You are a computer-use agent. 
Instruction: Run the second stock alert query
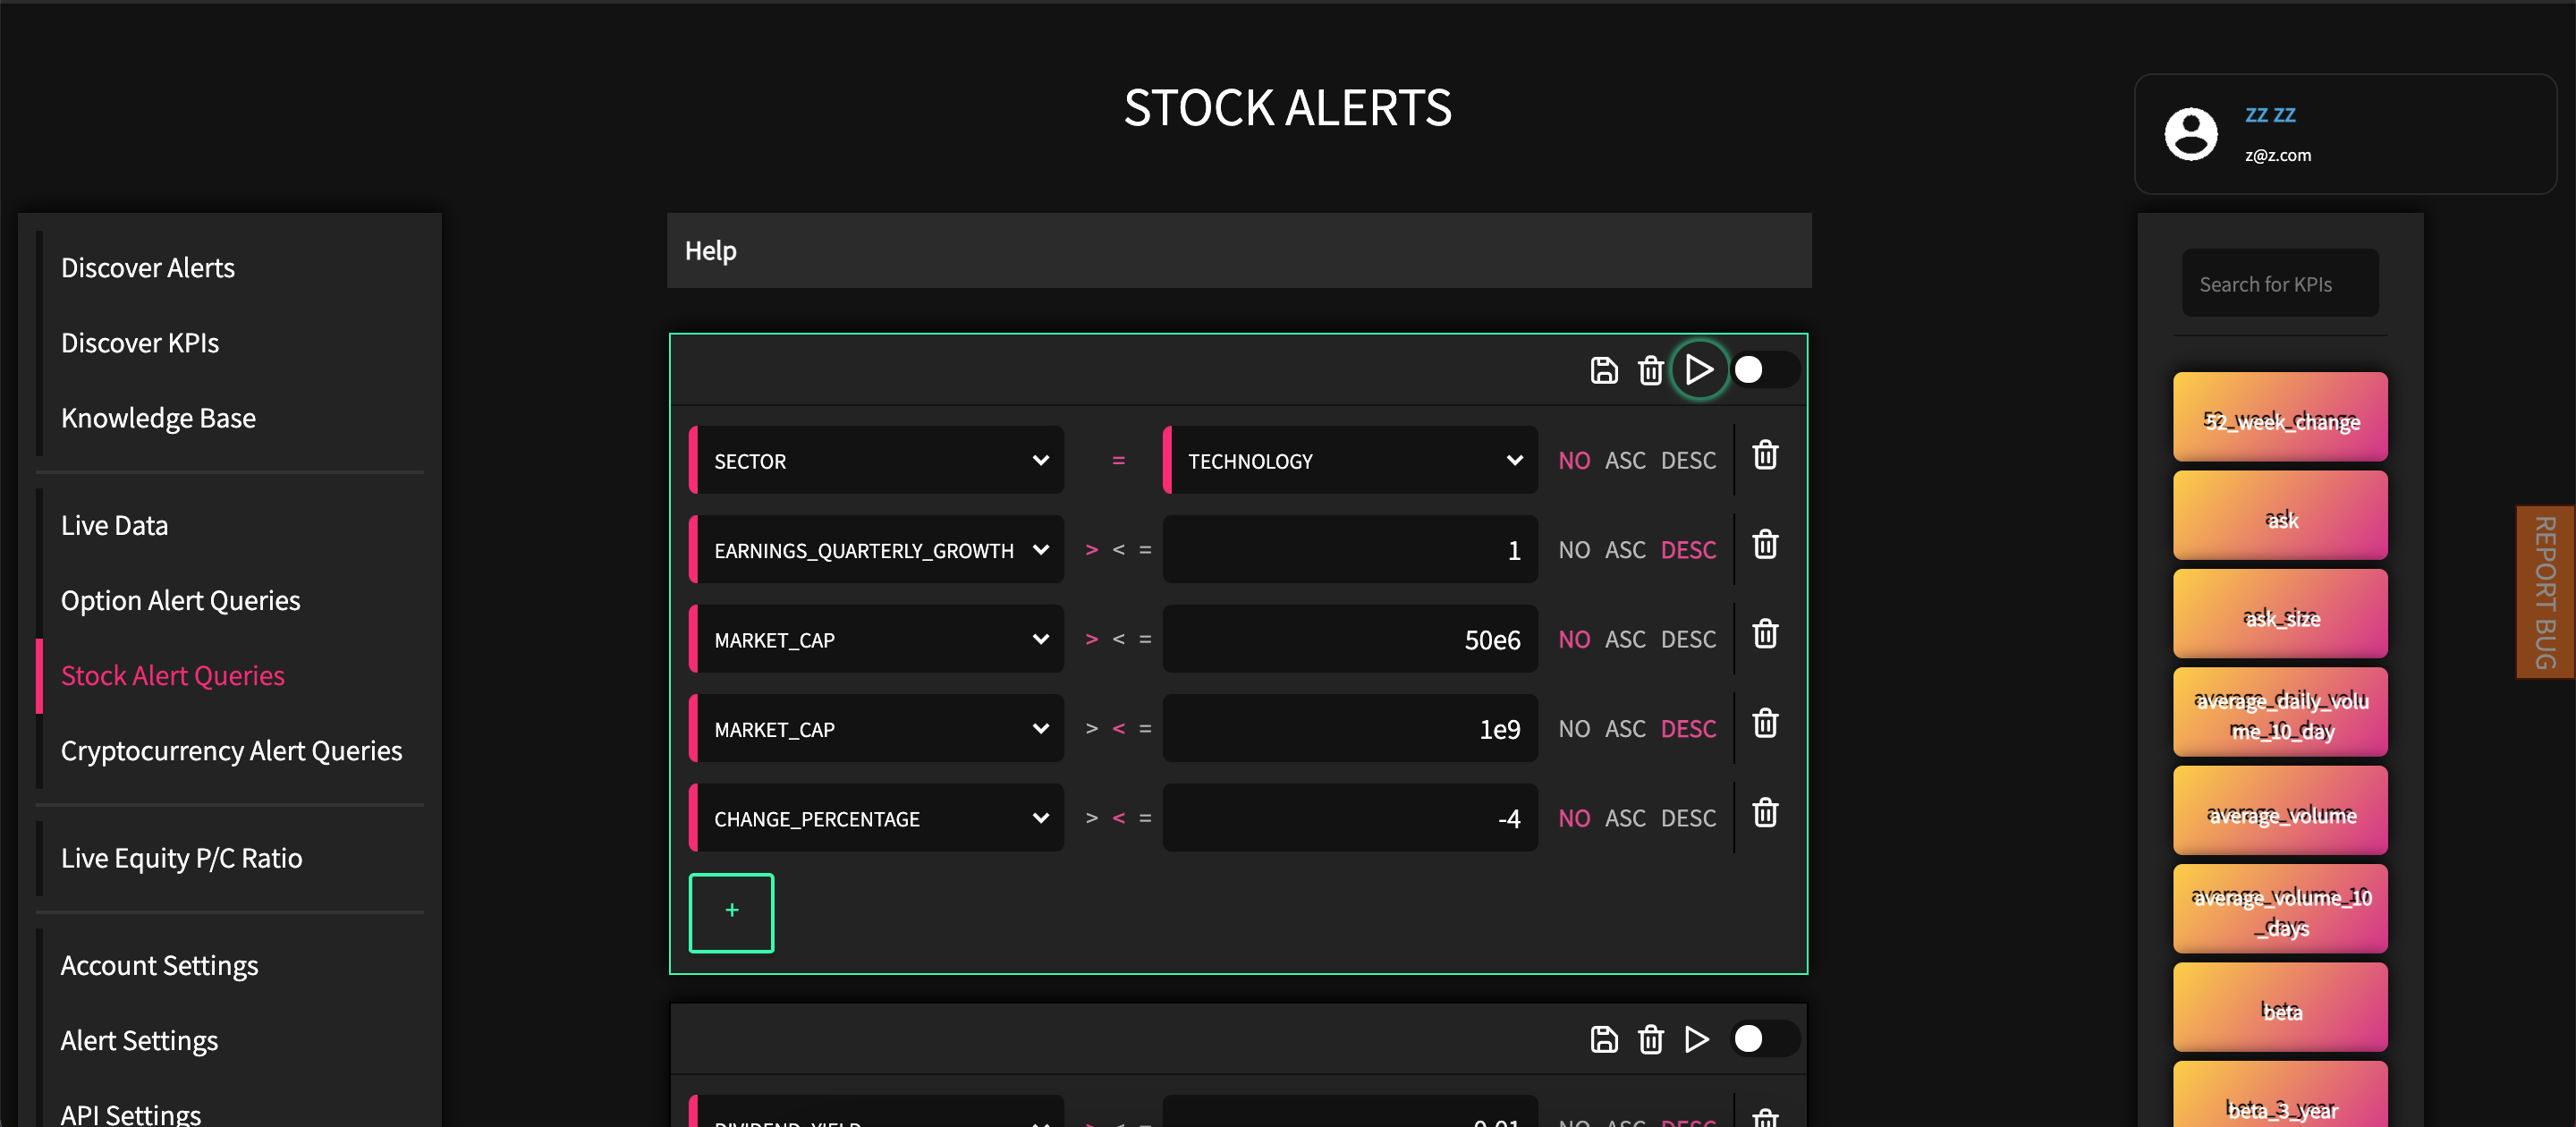pyautogui.click(x=1697, y=1039)
